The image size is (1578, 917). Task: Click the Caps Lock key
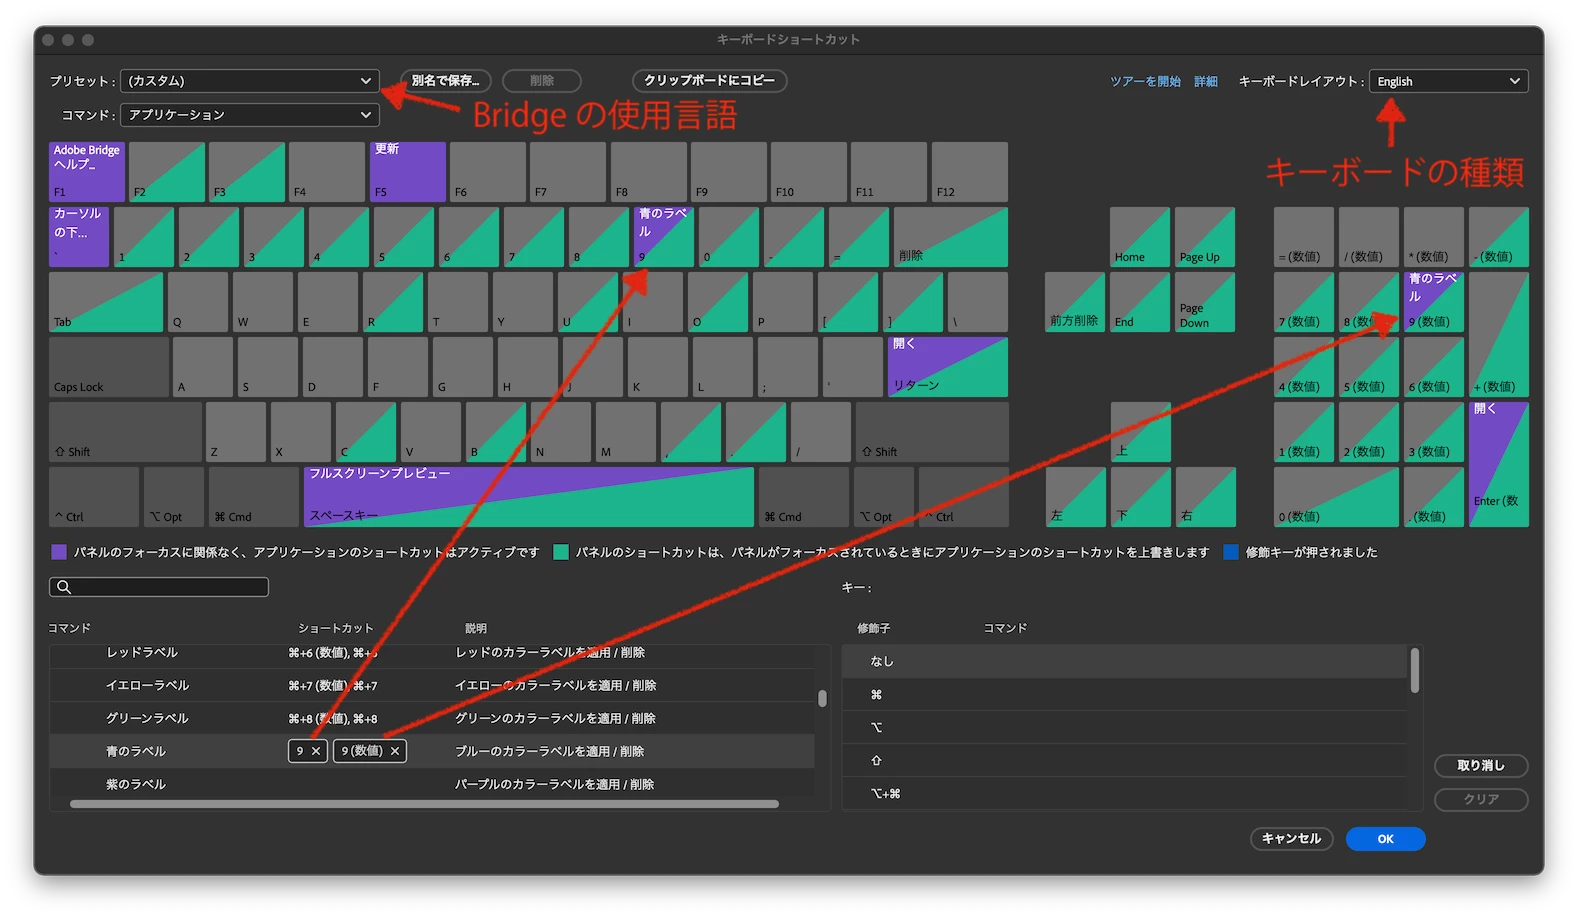pyautogui.click(x=109, y=367)
